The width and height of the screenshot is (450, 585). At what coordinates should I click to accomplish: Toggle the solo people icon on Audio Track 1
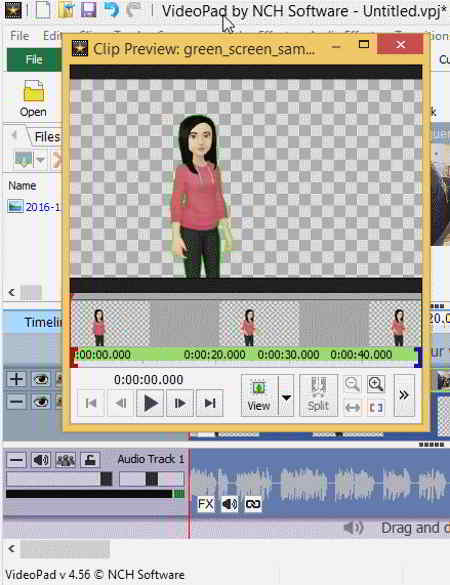(65, 460)
